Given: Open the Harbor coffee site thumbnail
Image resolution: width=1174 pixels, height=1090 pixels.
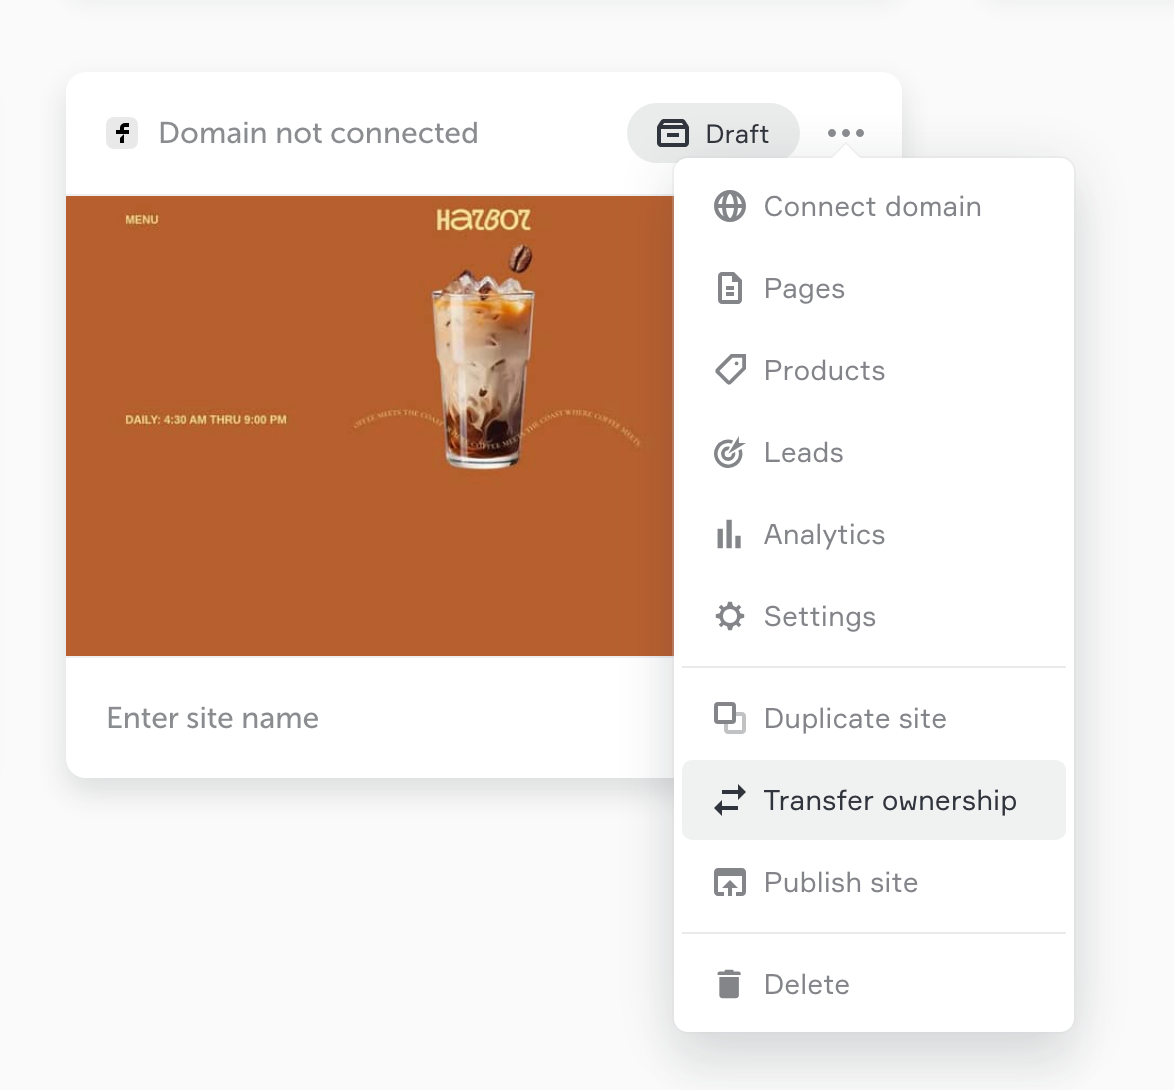Looking at the screenshot, I should pyautogui.click(x=370, y=426).
